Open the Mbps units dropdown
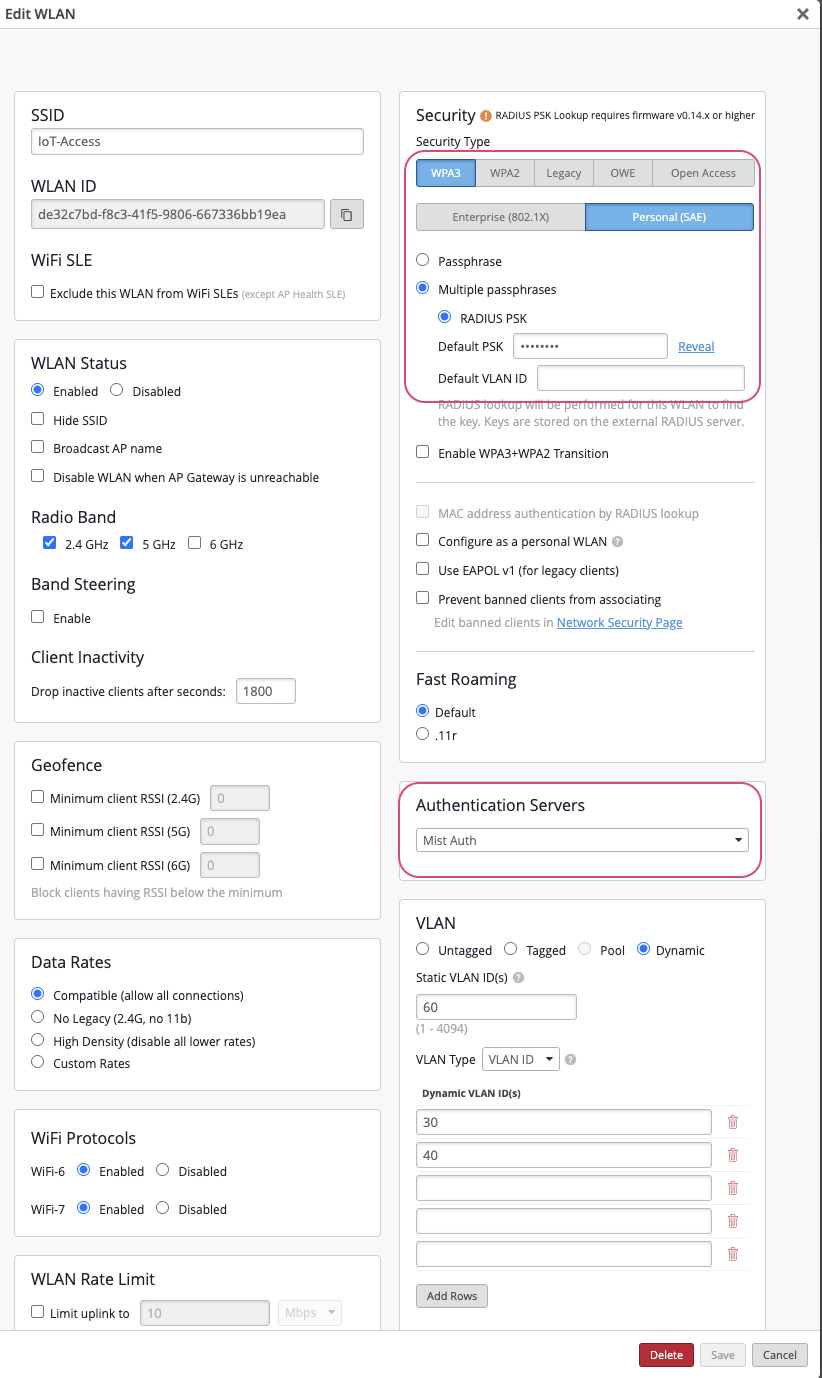 310,1312
